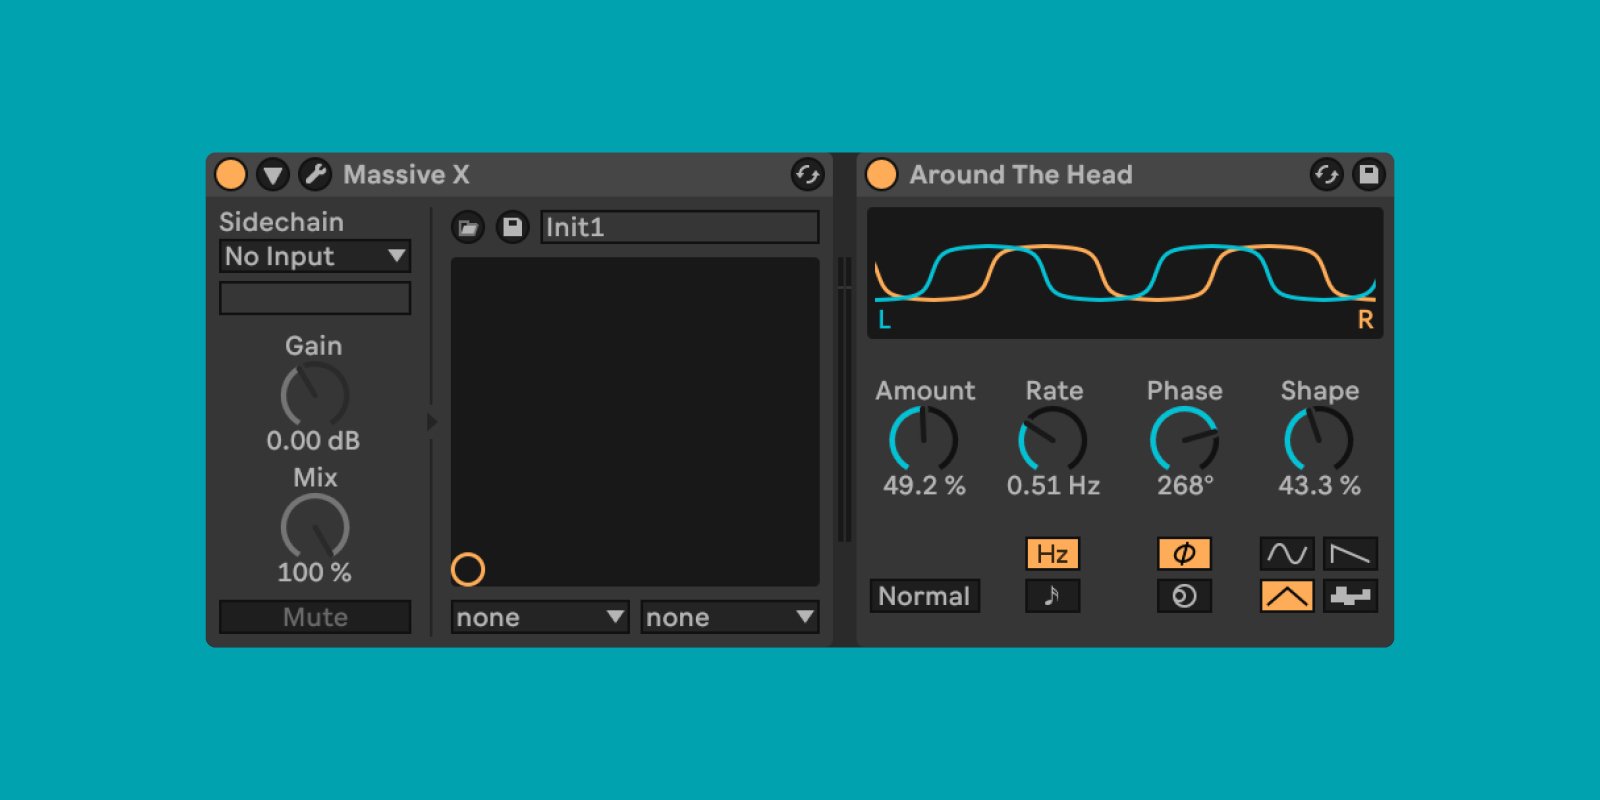
Task: Adjust the Shape knob
Action: [1319, 439]
